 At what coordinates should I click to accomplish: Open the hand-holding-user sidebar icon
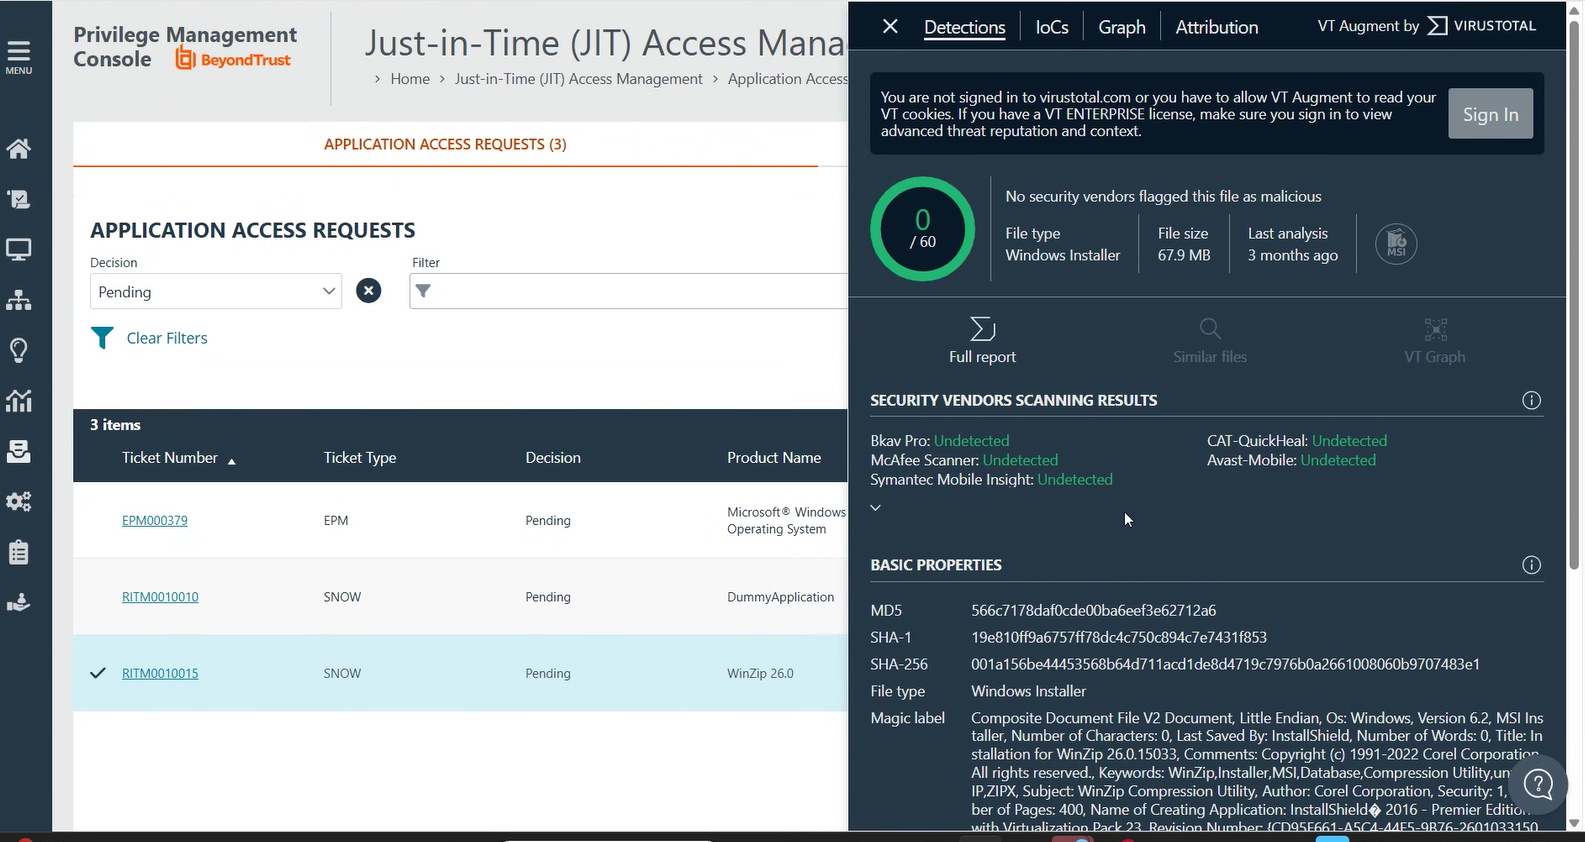click(19, 602)
